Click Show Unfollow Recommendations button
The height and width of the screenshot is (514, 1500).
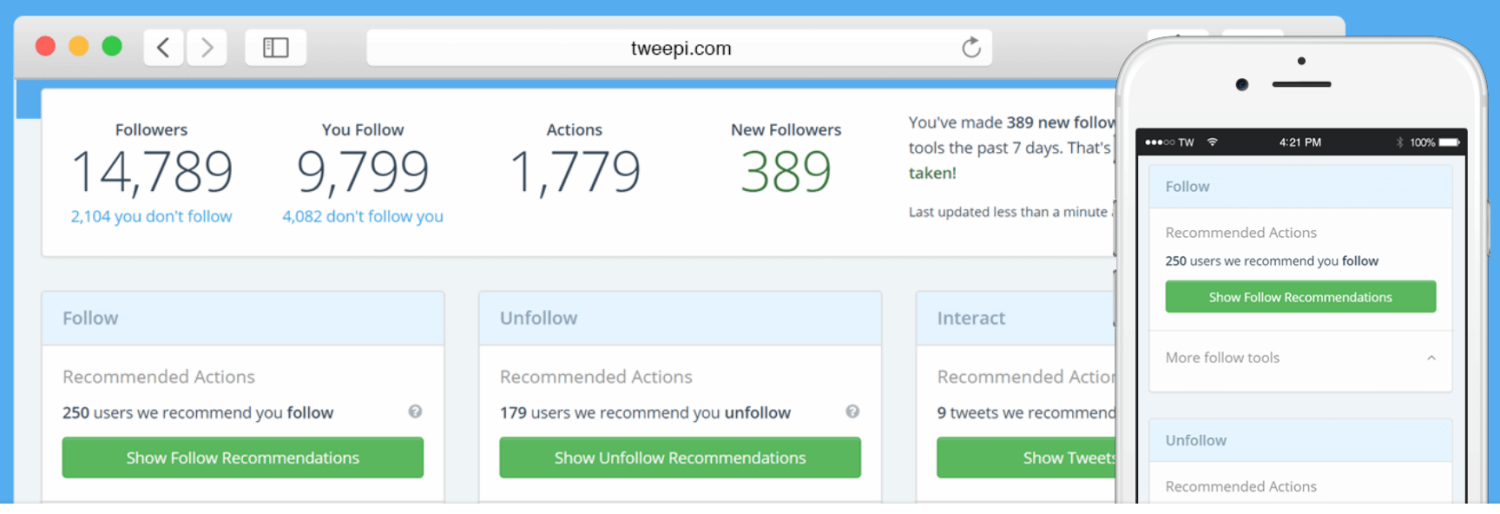[680, 458]
